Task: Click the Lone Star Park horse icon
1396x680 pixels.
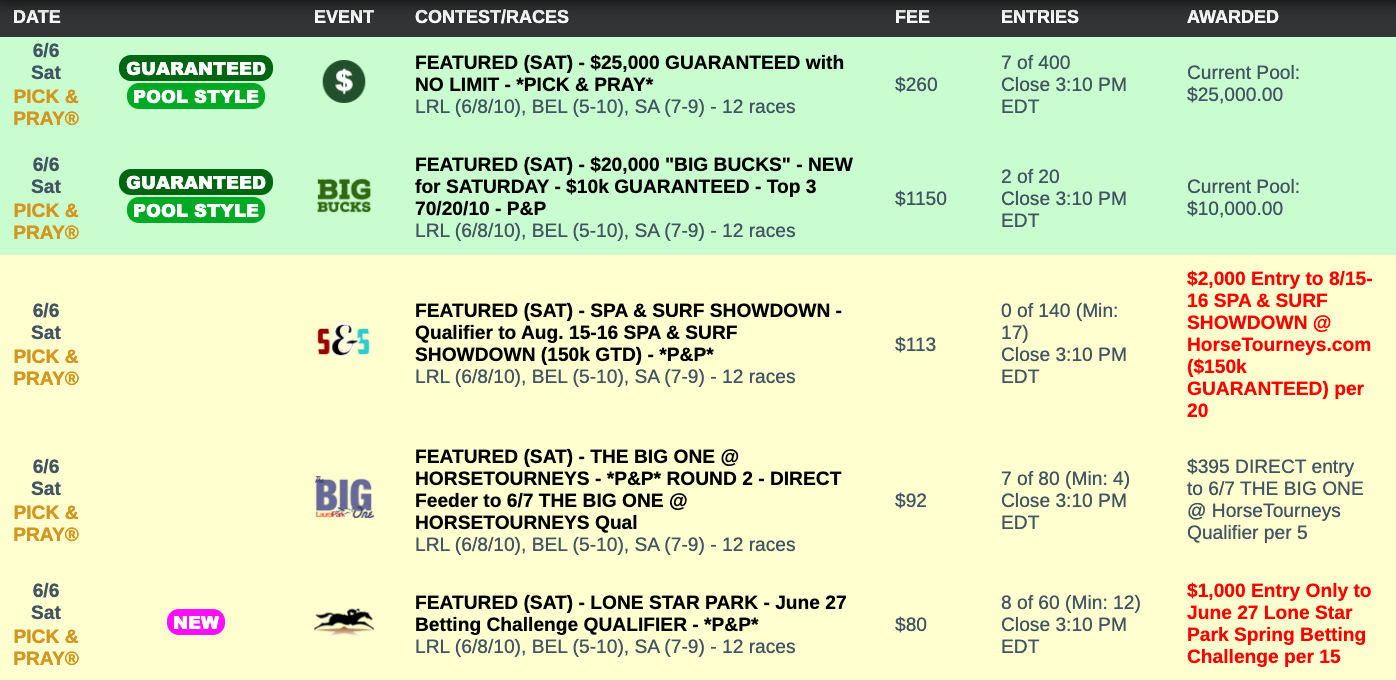Action: [344, 622]
